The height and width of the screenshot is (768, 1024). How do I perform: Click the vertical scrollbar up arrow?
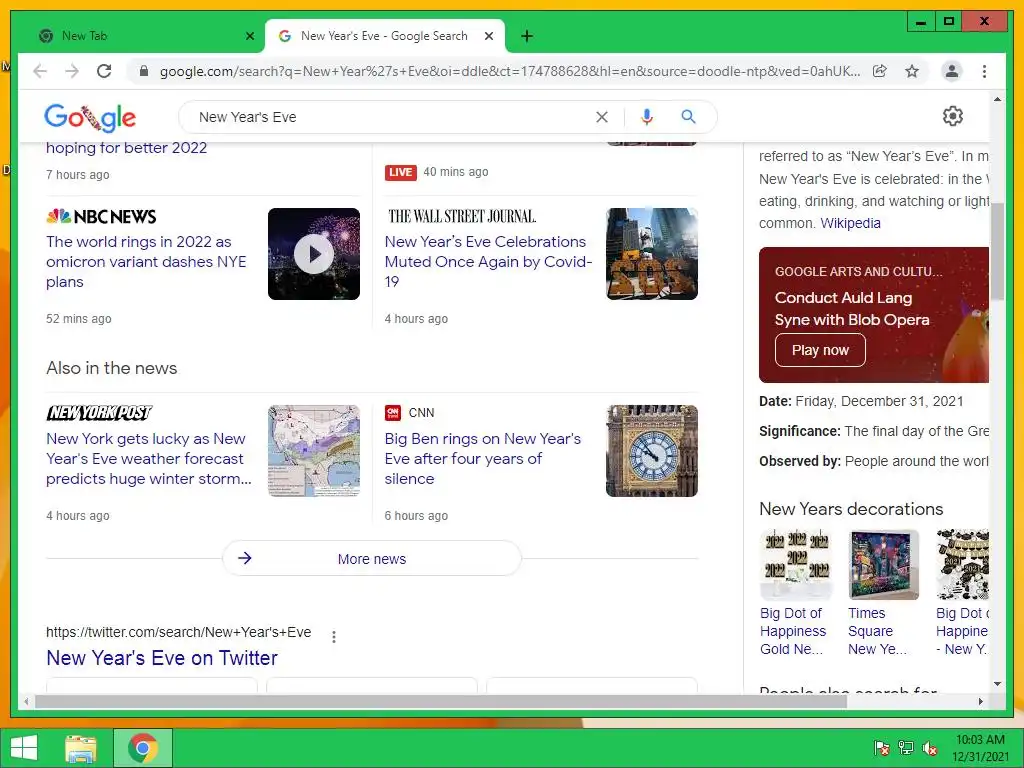click(997, 100)
